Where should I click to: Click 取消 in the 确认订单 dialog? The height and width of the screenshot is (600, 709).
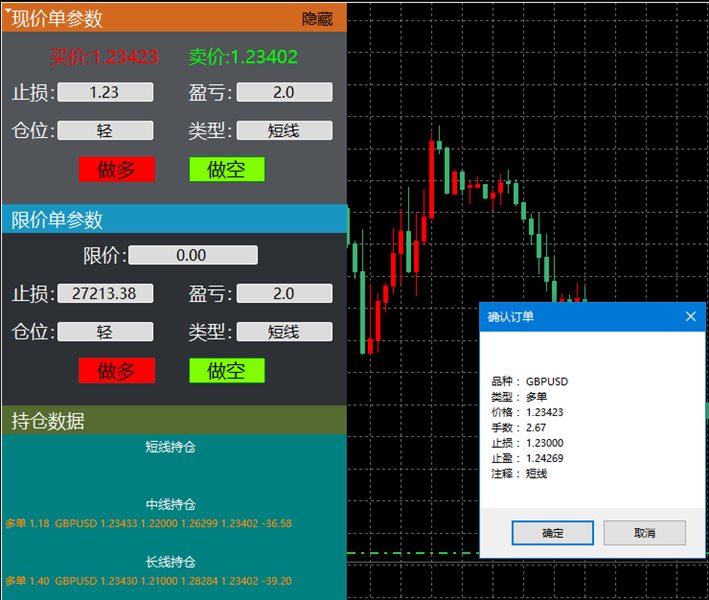(x=644, y=533)
